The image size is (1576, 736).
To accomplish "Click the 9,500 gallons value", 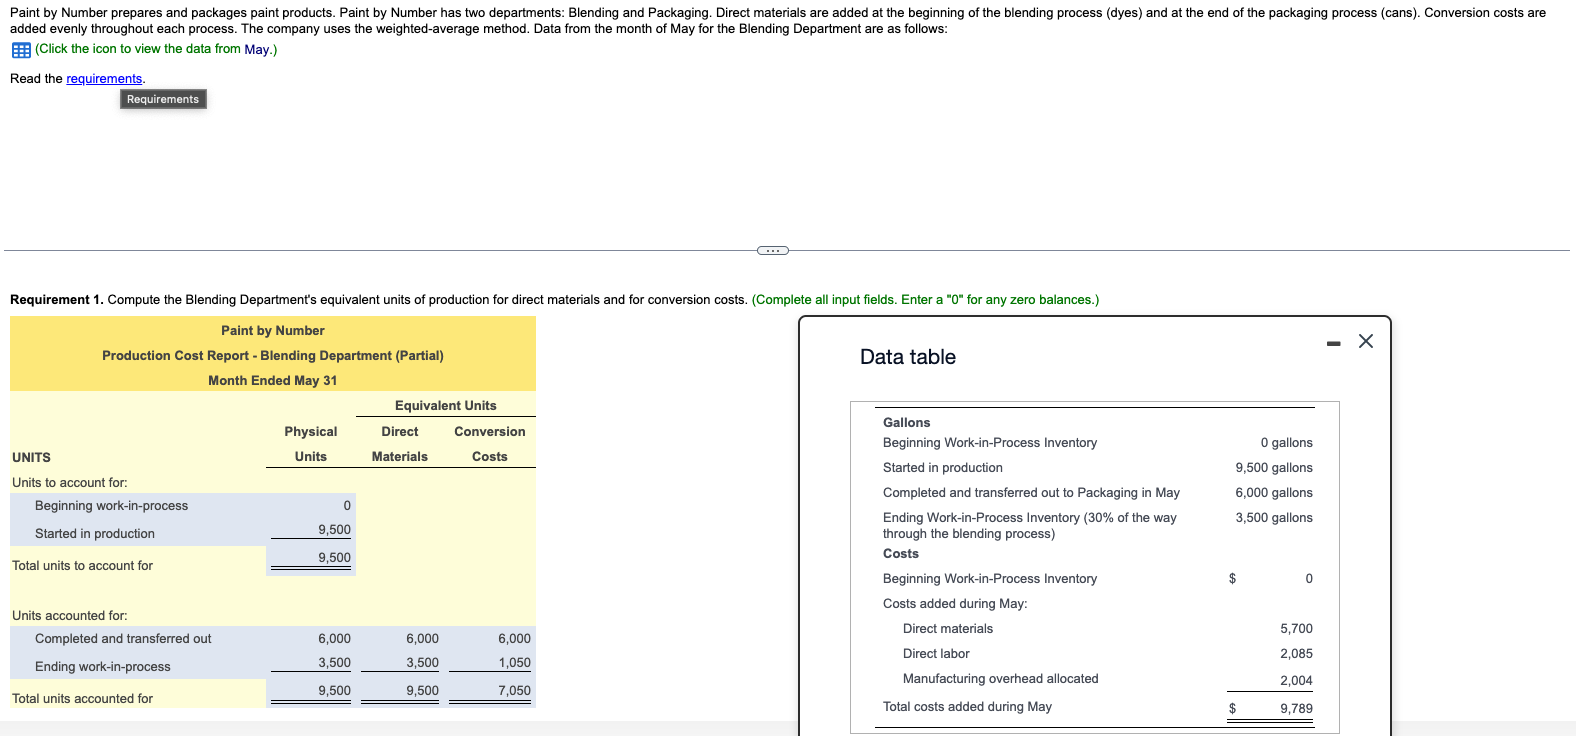I will [1273, 468].
